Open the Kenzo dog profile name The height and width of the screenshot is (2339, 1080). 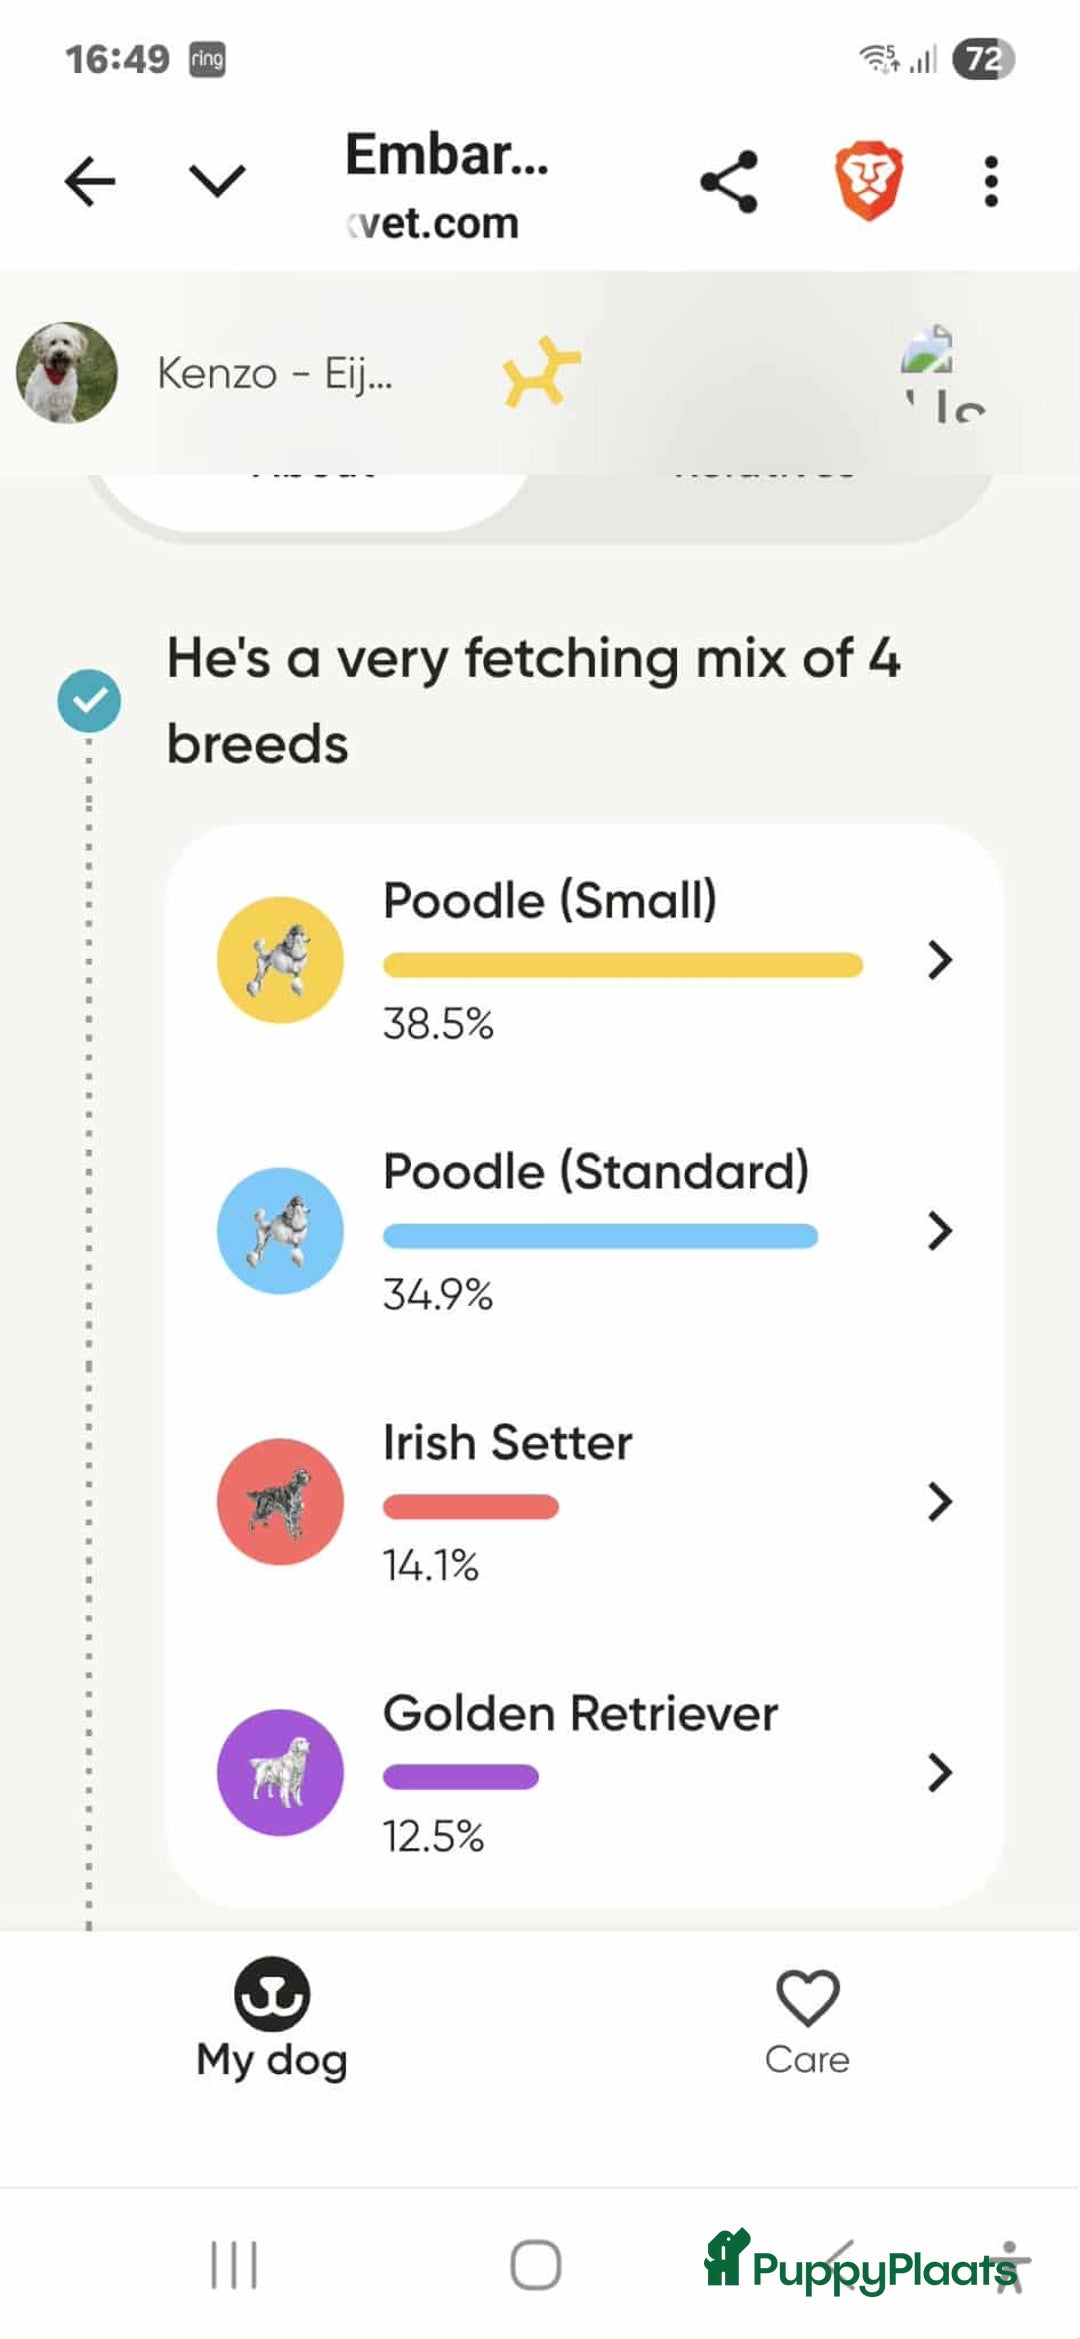(275, 374)
